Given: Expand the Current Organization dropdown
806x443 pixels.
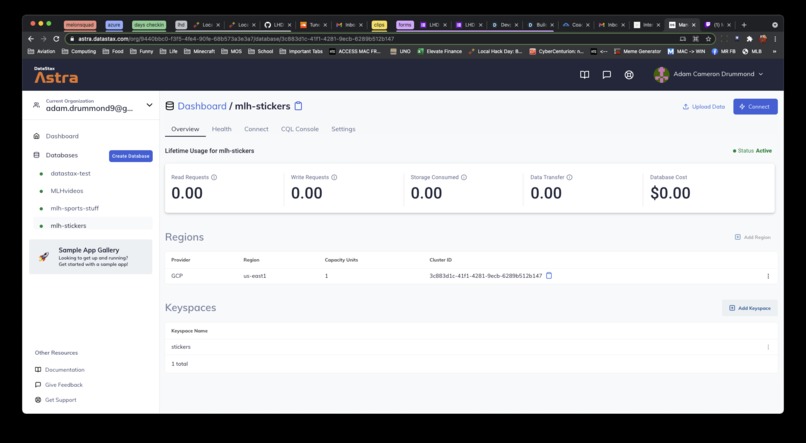Looking at the screenshot, I should pyautogui.click(x=149, y=105).
